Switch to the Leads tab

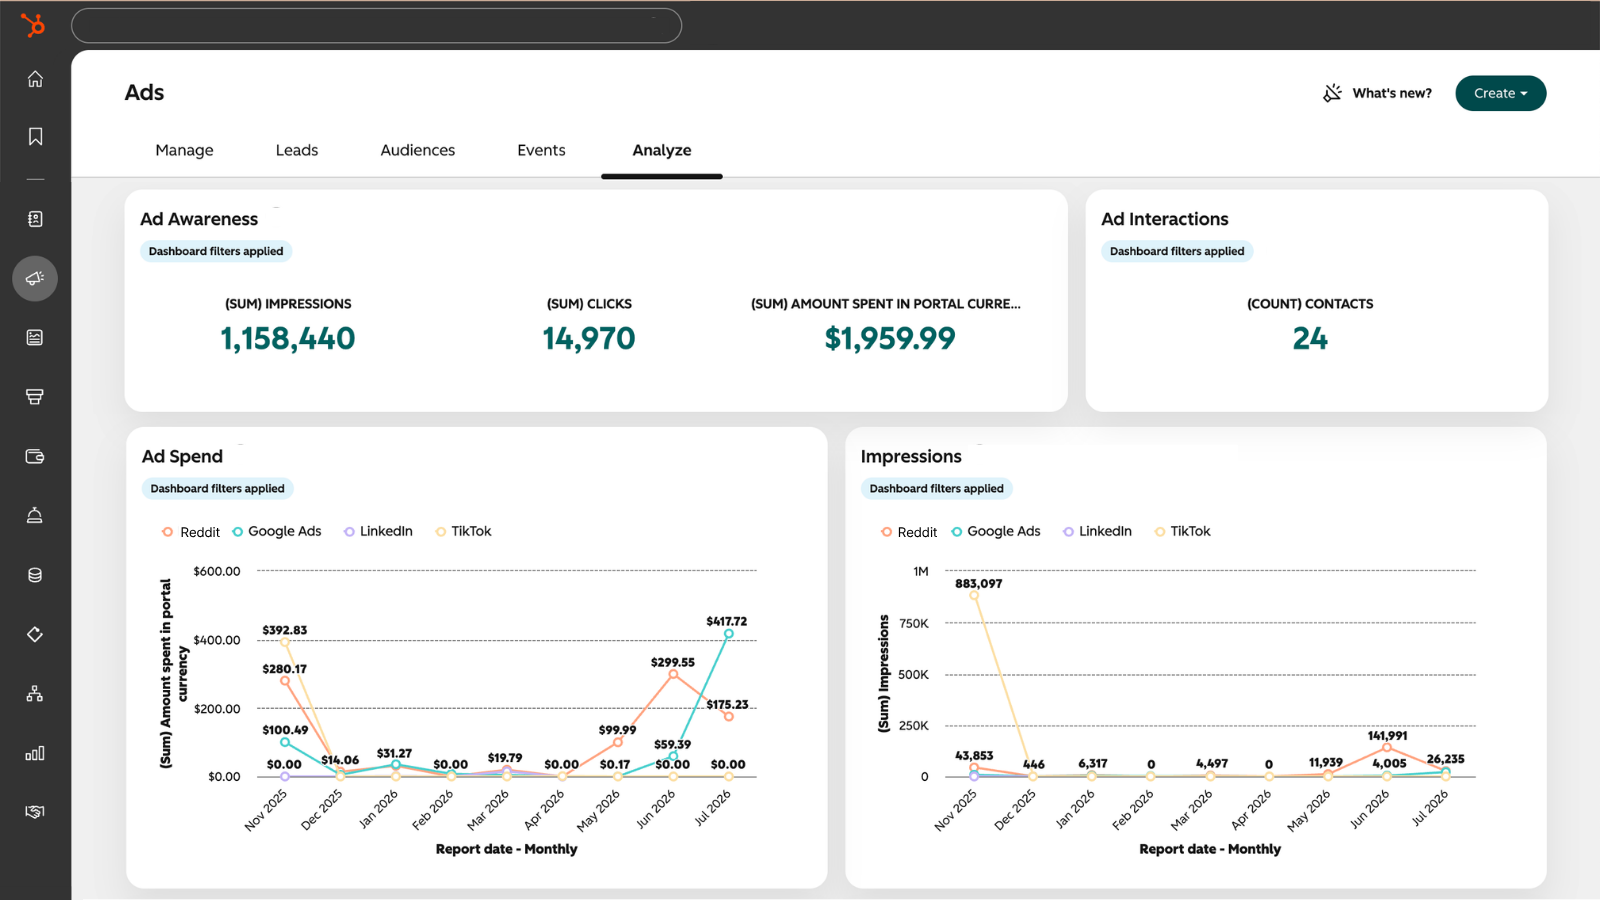[x=297, y=150]
